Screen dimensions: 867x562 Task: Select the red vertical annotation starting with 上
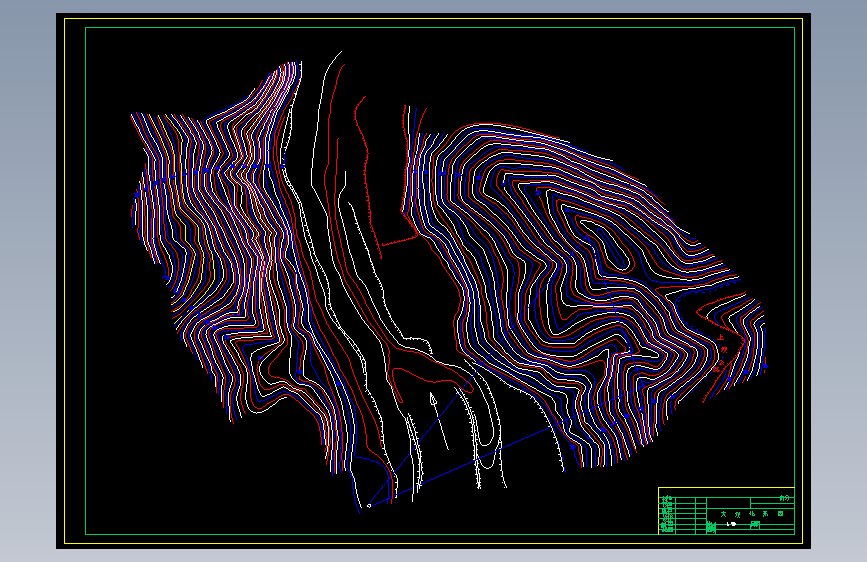click(x=722, y=352)
